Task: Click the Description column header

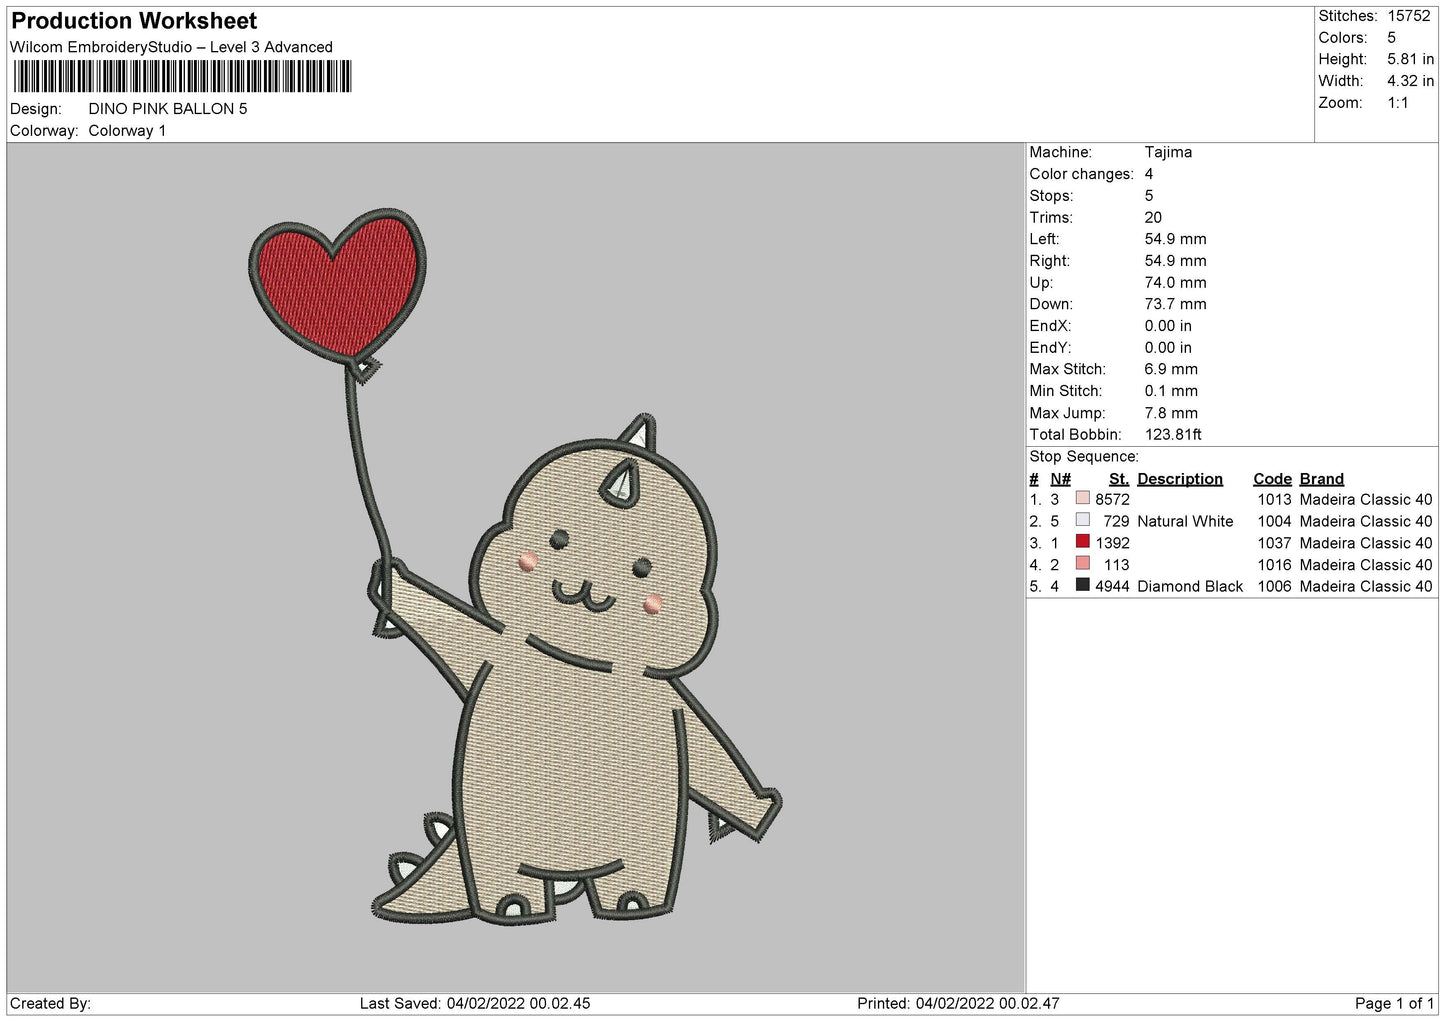Action: (1179, 479)
